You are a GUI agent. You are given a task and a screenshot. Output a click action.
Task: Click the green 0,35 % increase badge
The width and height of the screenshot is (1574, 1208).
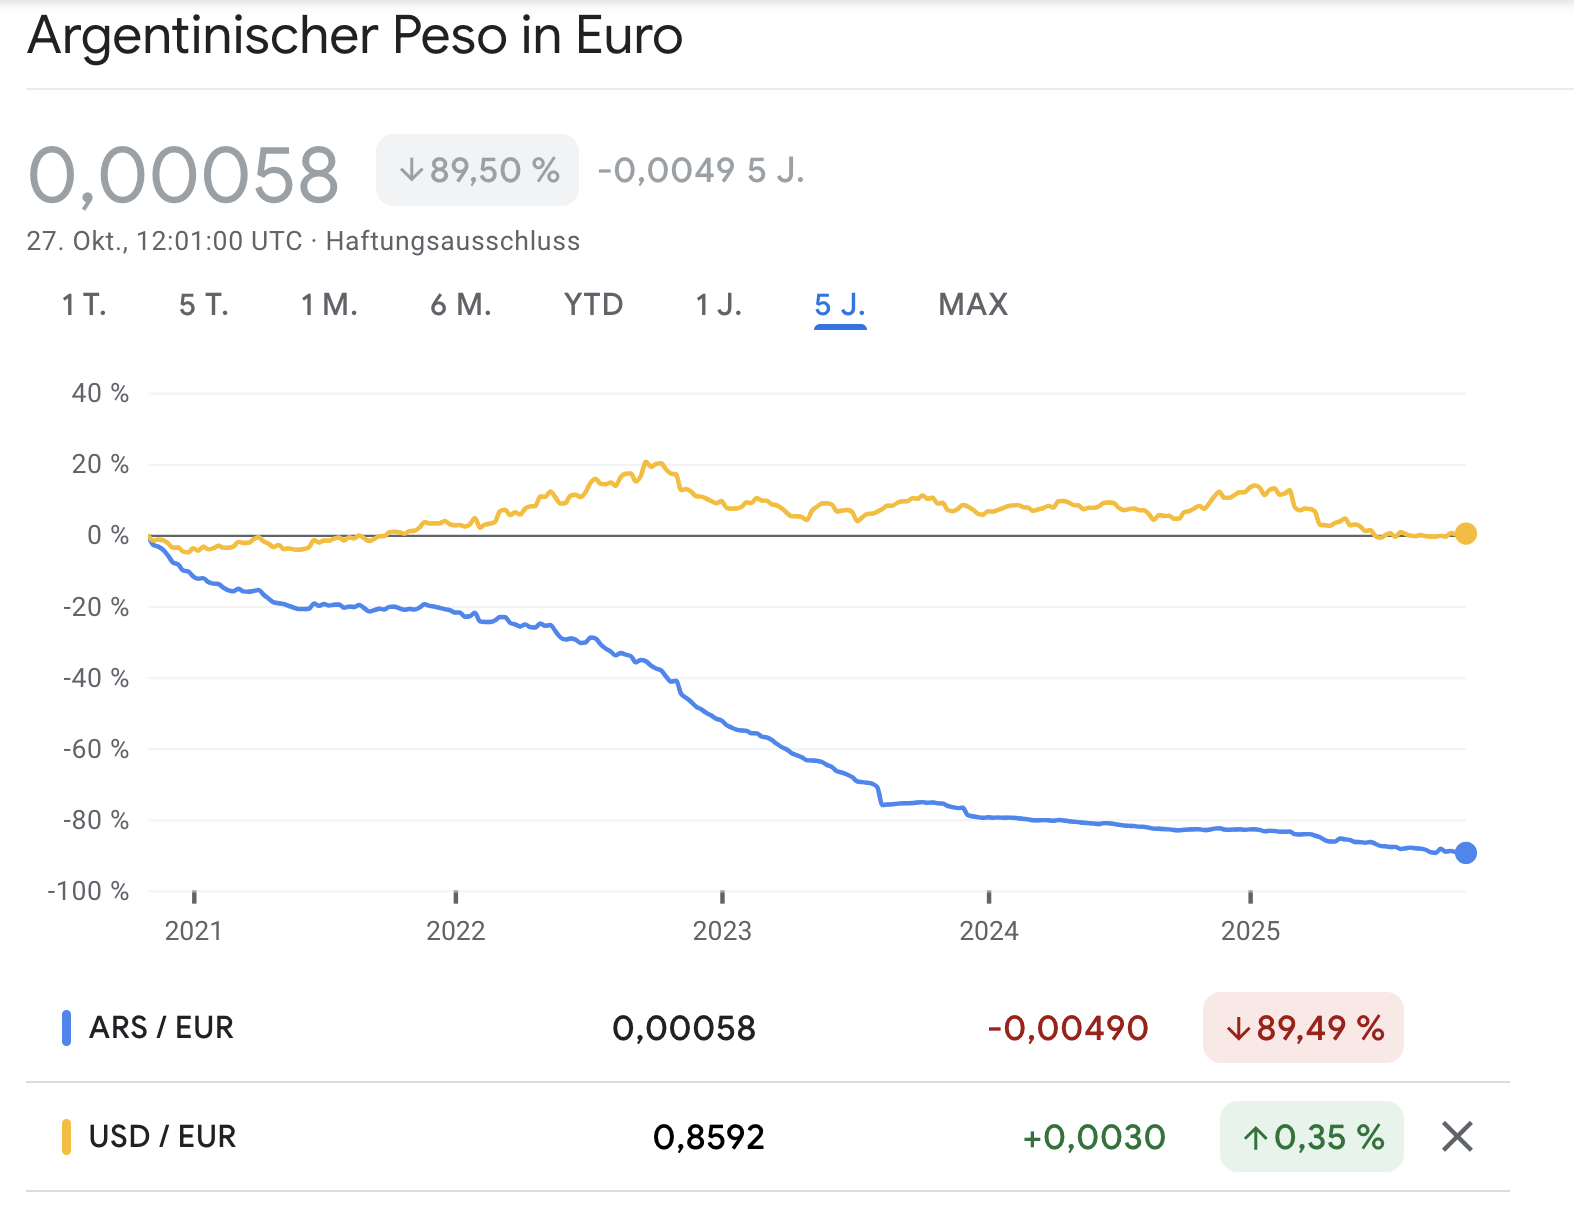[1311, 1137]
